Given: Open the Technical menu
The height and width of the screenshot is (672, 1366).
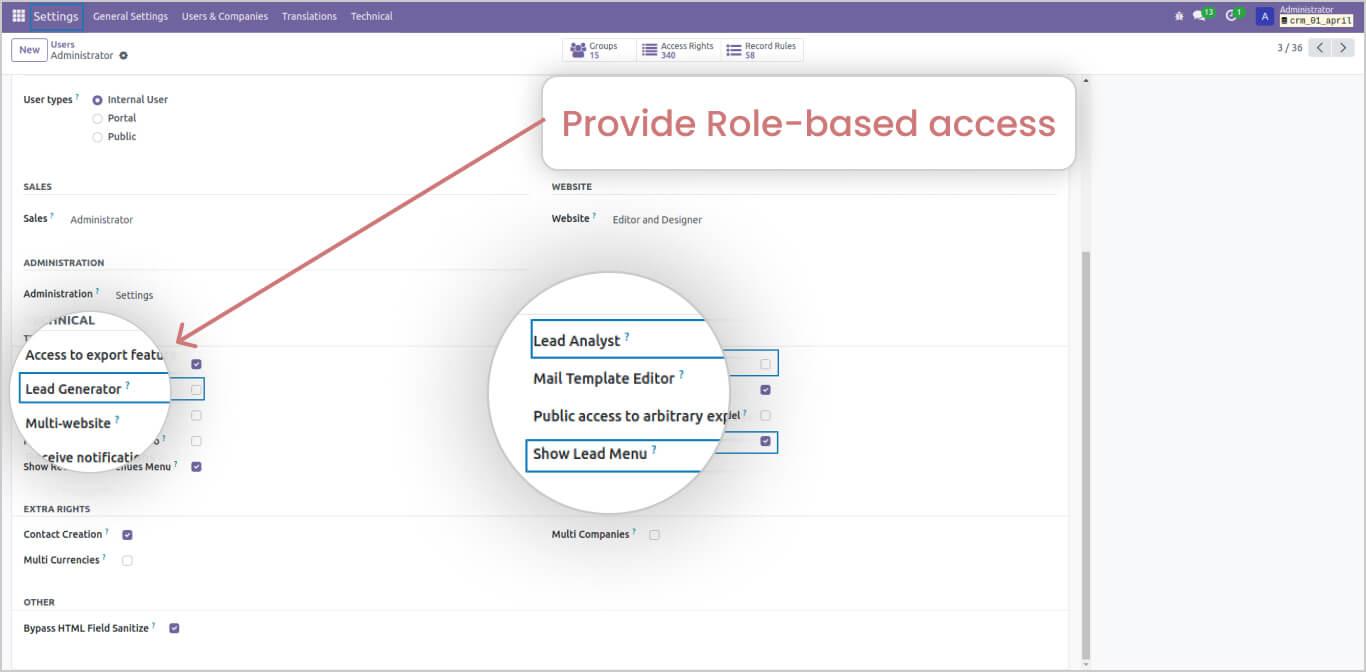Looking at the screenshot, I should click(x=371, y=16).
